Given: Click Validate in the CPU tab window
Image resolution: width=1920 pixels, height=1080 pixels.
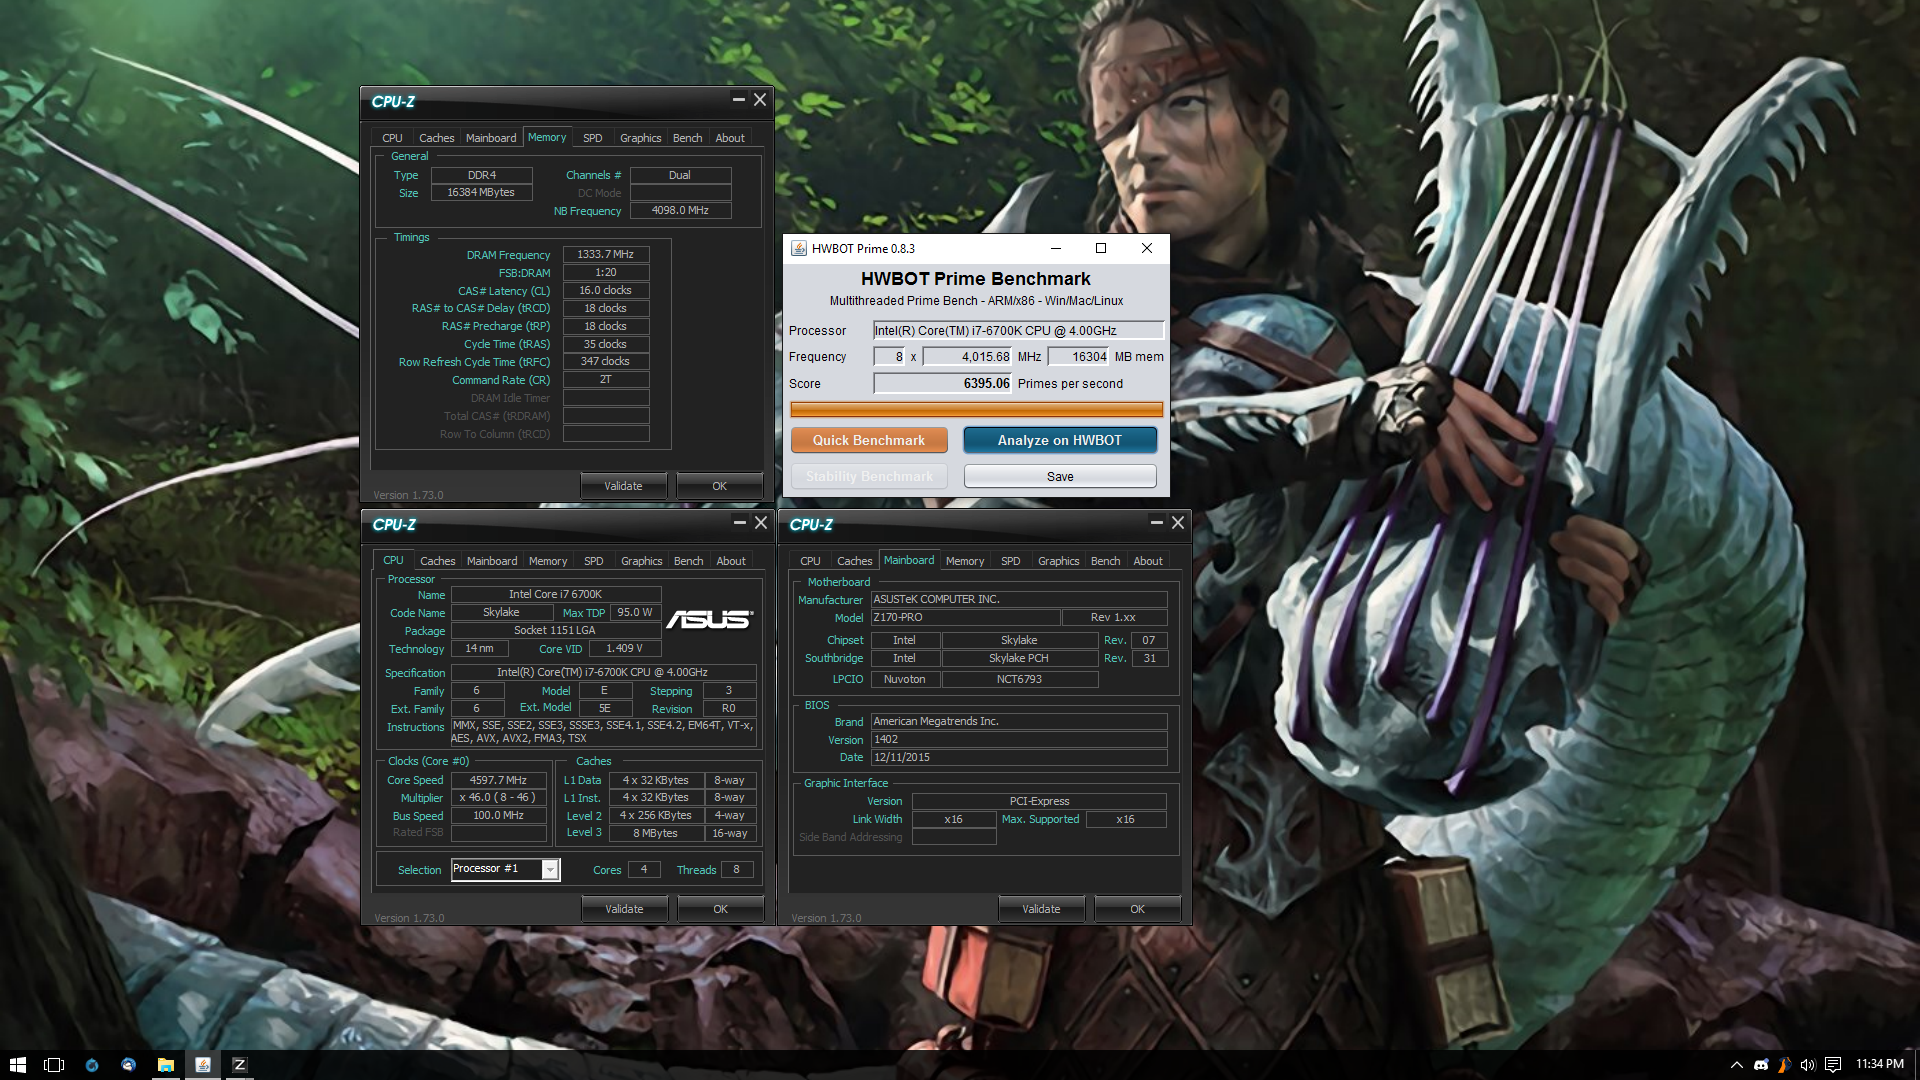Looking at the screenshot, I should (x=624, y=909).
